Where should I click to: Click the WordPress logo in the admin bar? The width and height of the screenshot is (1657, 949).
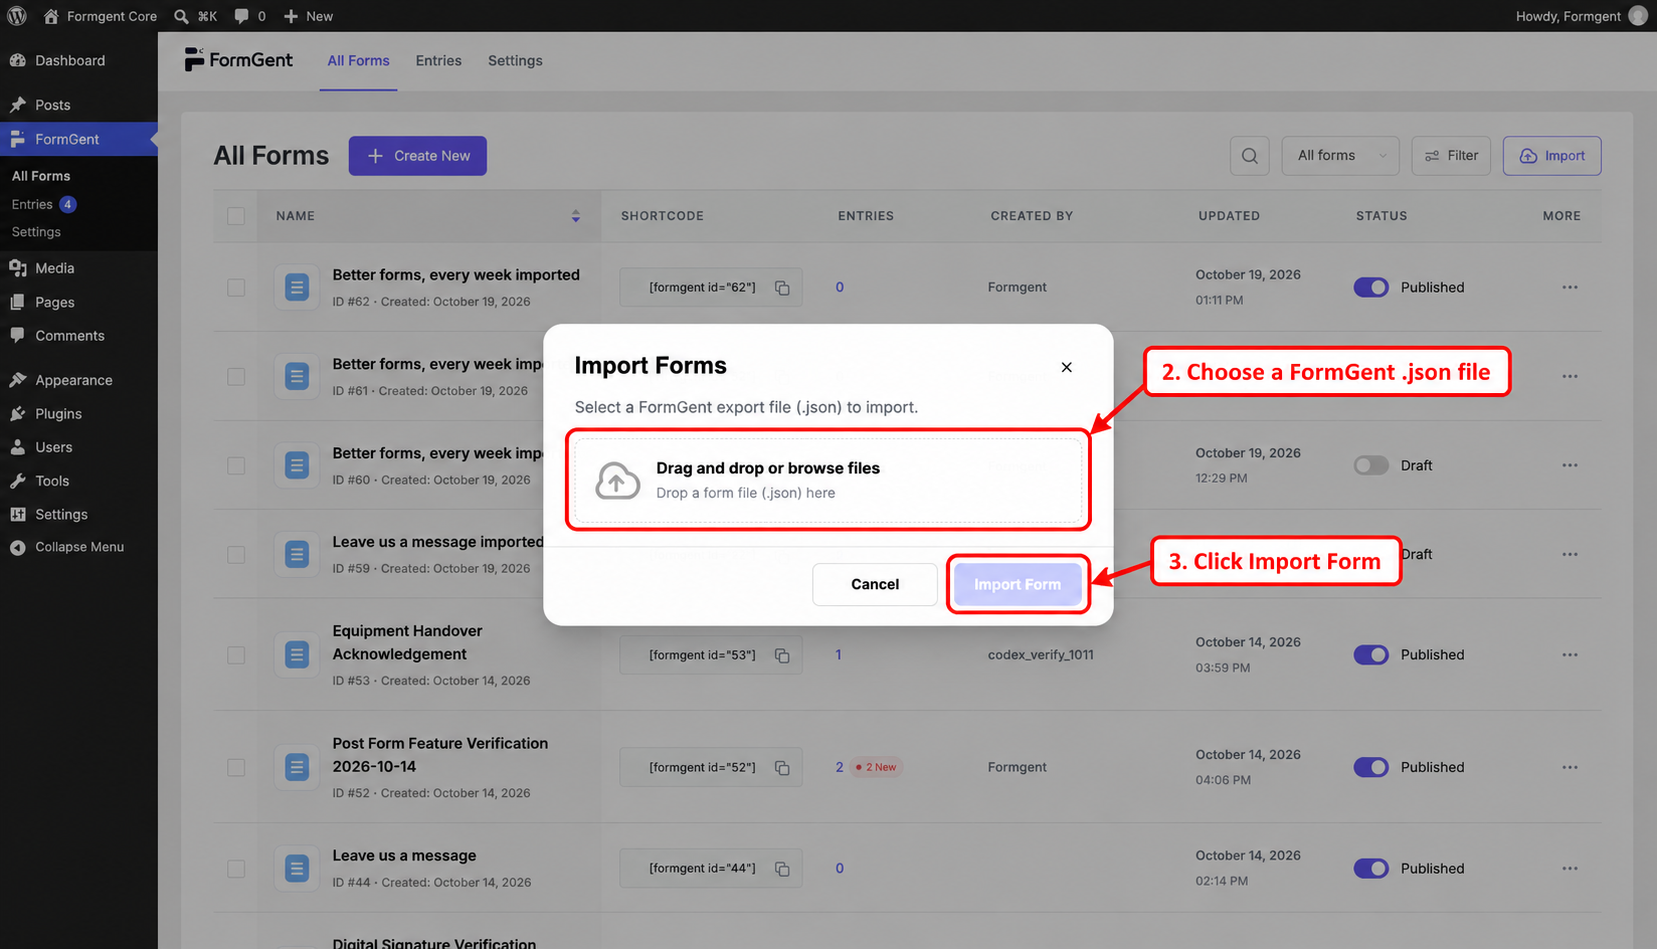pyautogui.click(x=17, y=16)
